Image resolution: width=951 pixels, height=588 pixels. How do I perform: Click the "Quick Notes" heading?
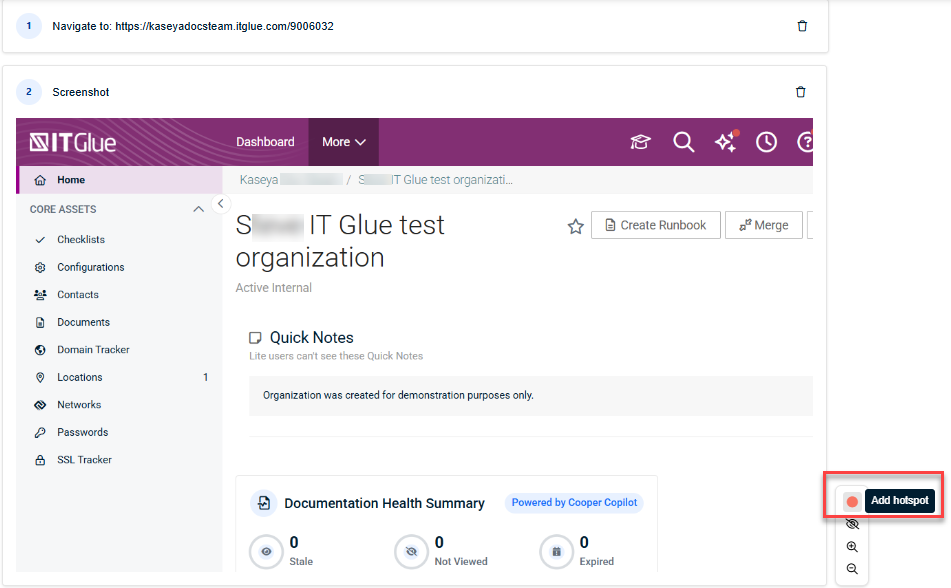(x=312, y=337)
